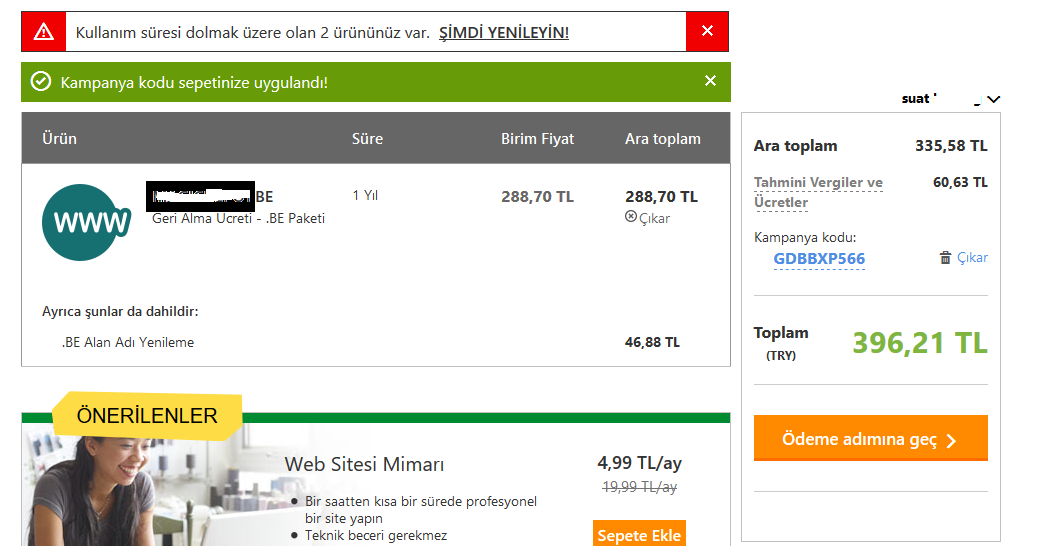The height and width of the screenshot is (546, 1064).
Task: Click the green checkmark success icon
Action: pyautogui.click(x=41, y=82)
